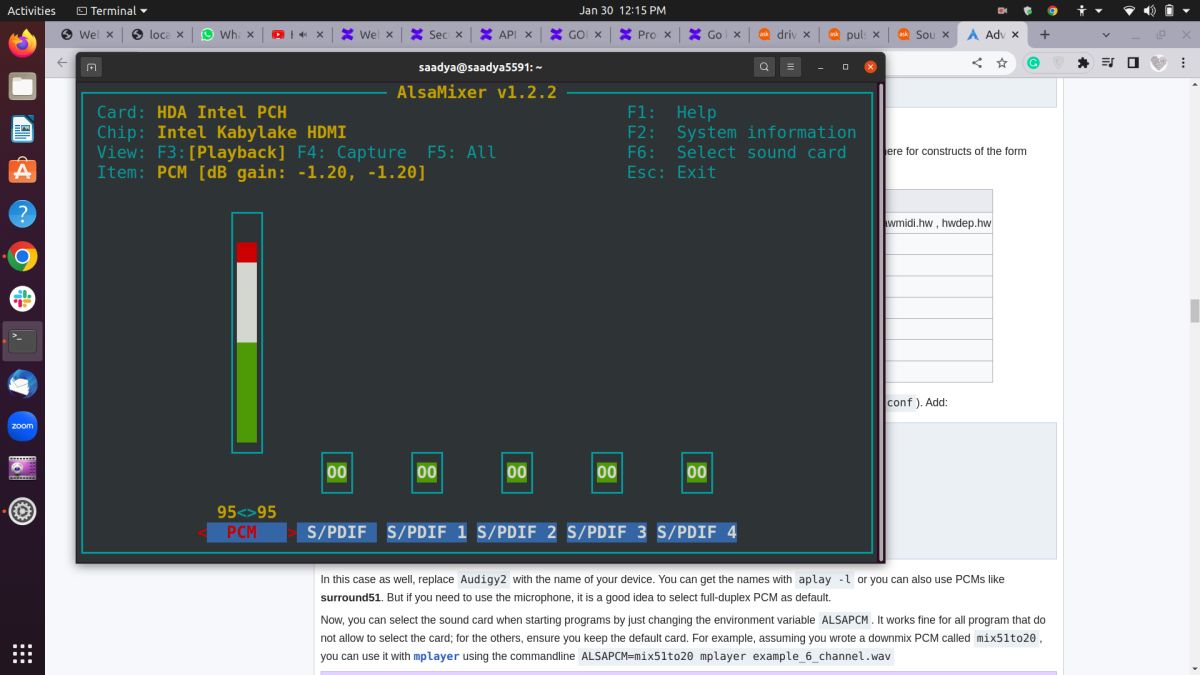Close the 'loca' browser tab
The width and height of the screenshot is (1200, 675).
tap(180, 34)
